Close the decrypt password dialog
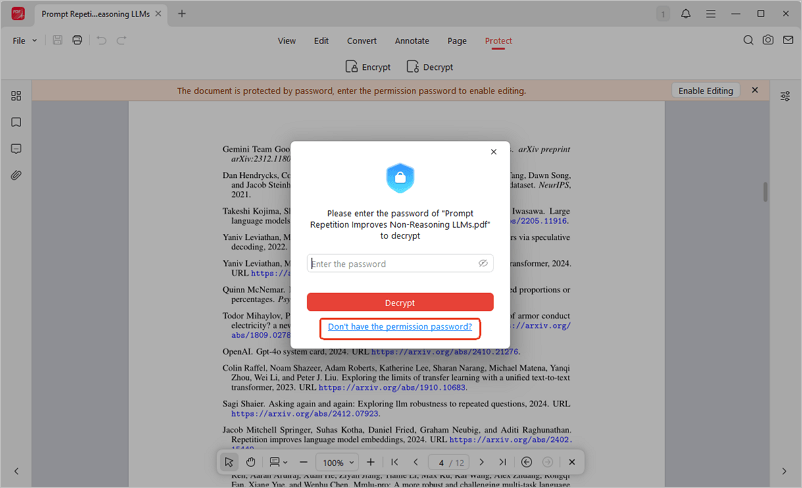 (x=493, y=151)
